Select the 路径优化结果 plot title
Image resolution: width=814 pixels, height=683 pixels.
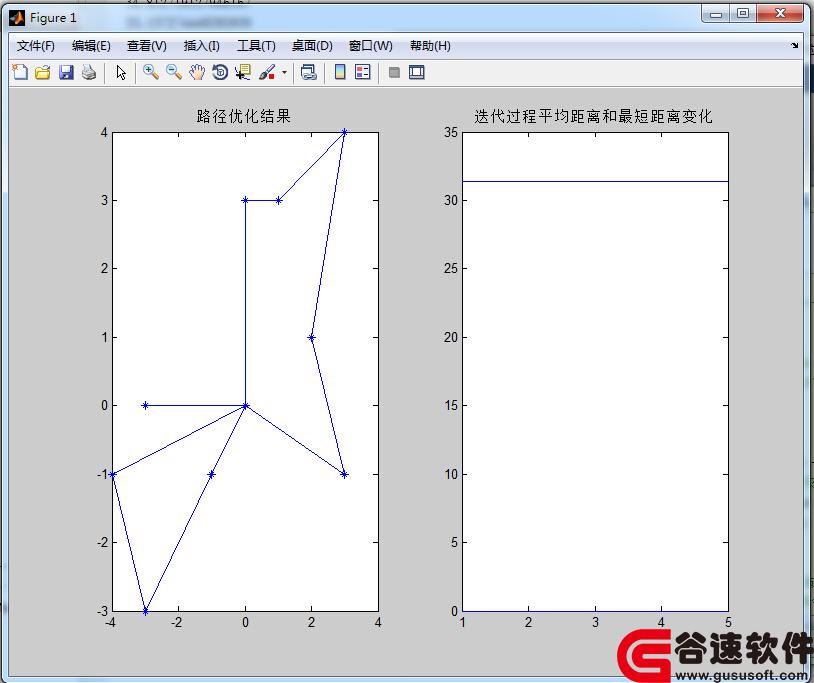click(x=243, y=116)
